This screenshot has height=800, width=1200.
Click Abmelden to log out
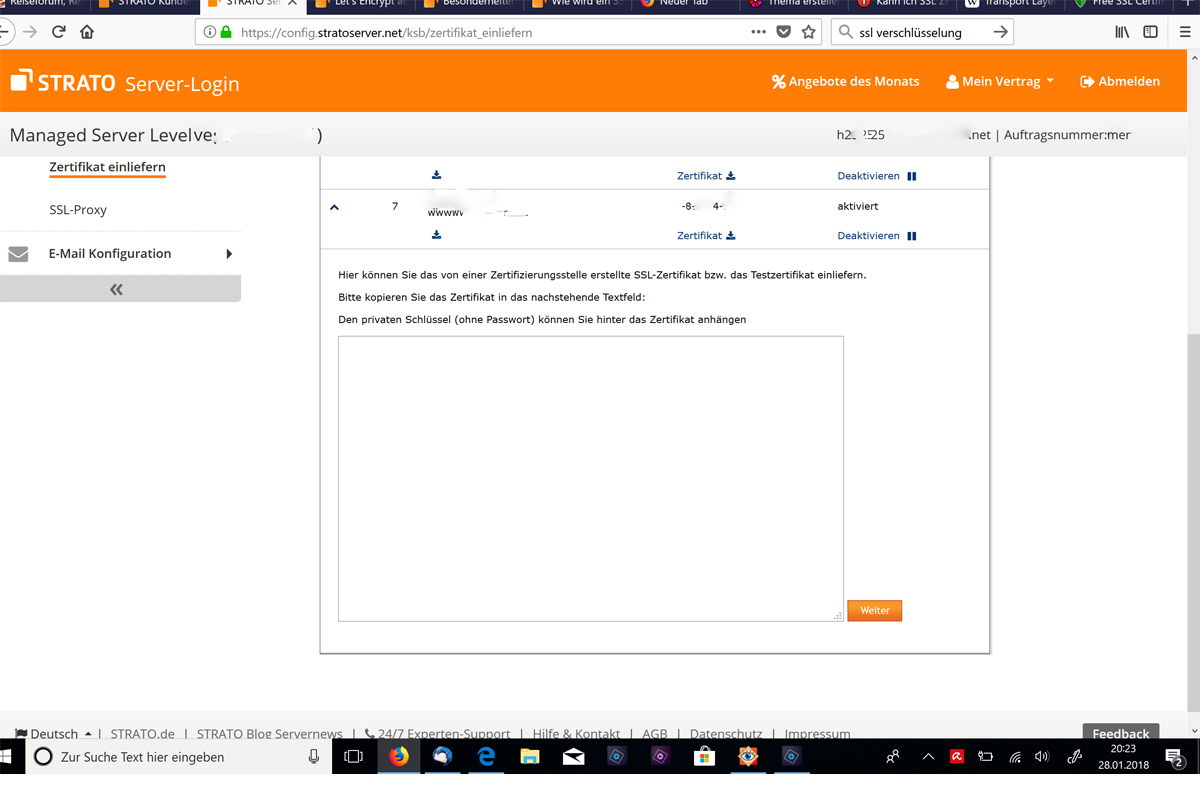pyautogui.click(x=1120, y=81)
